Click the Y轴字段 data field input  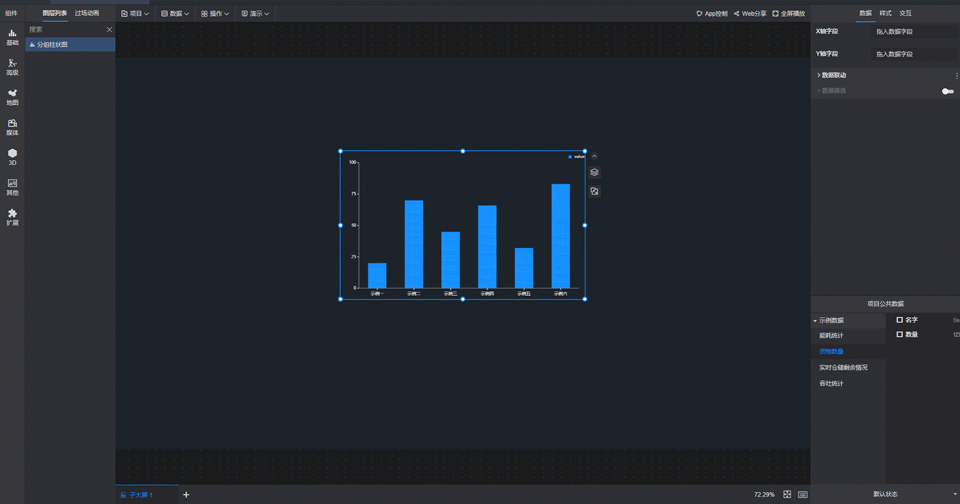point(913,54)
